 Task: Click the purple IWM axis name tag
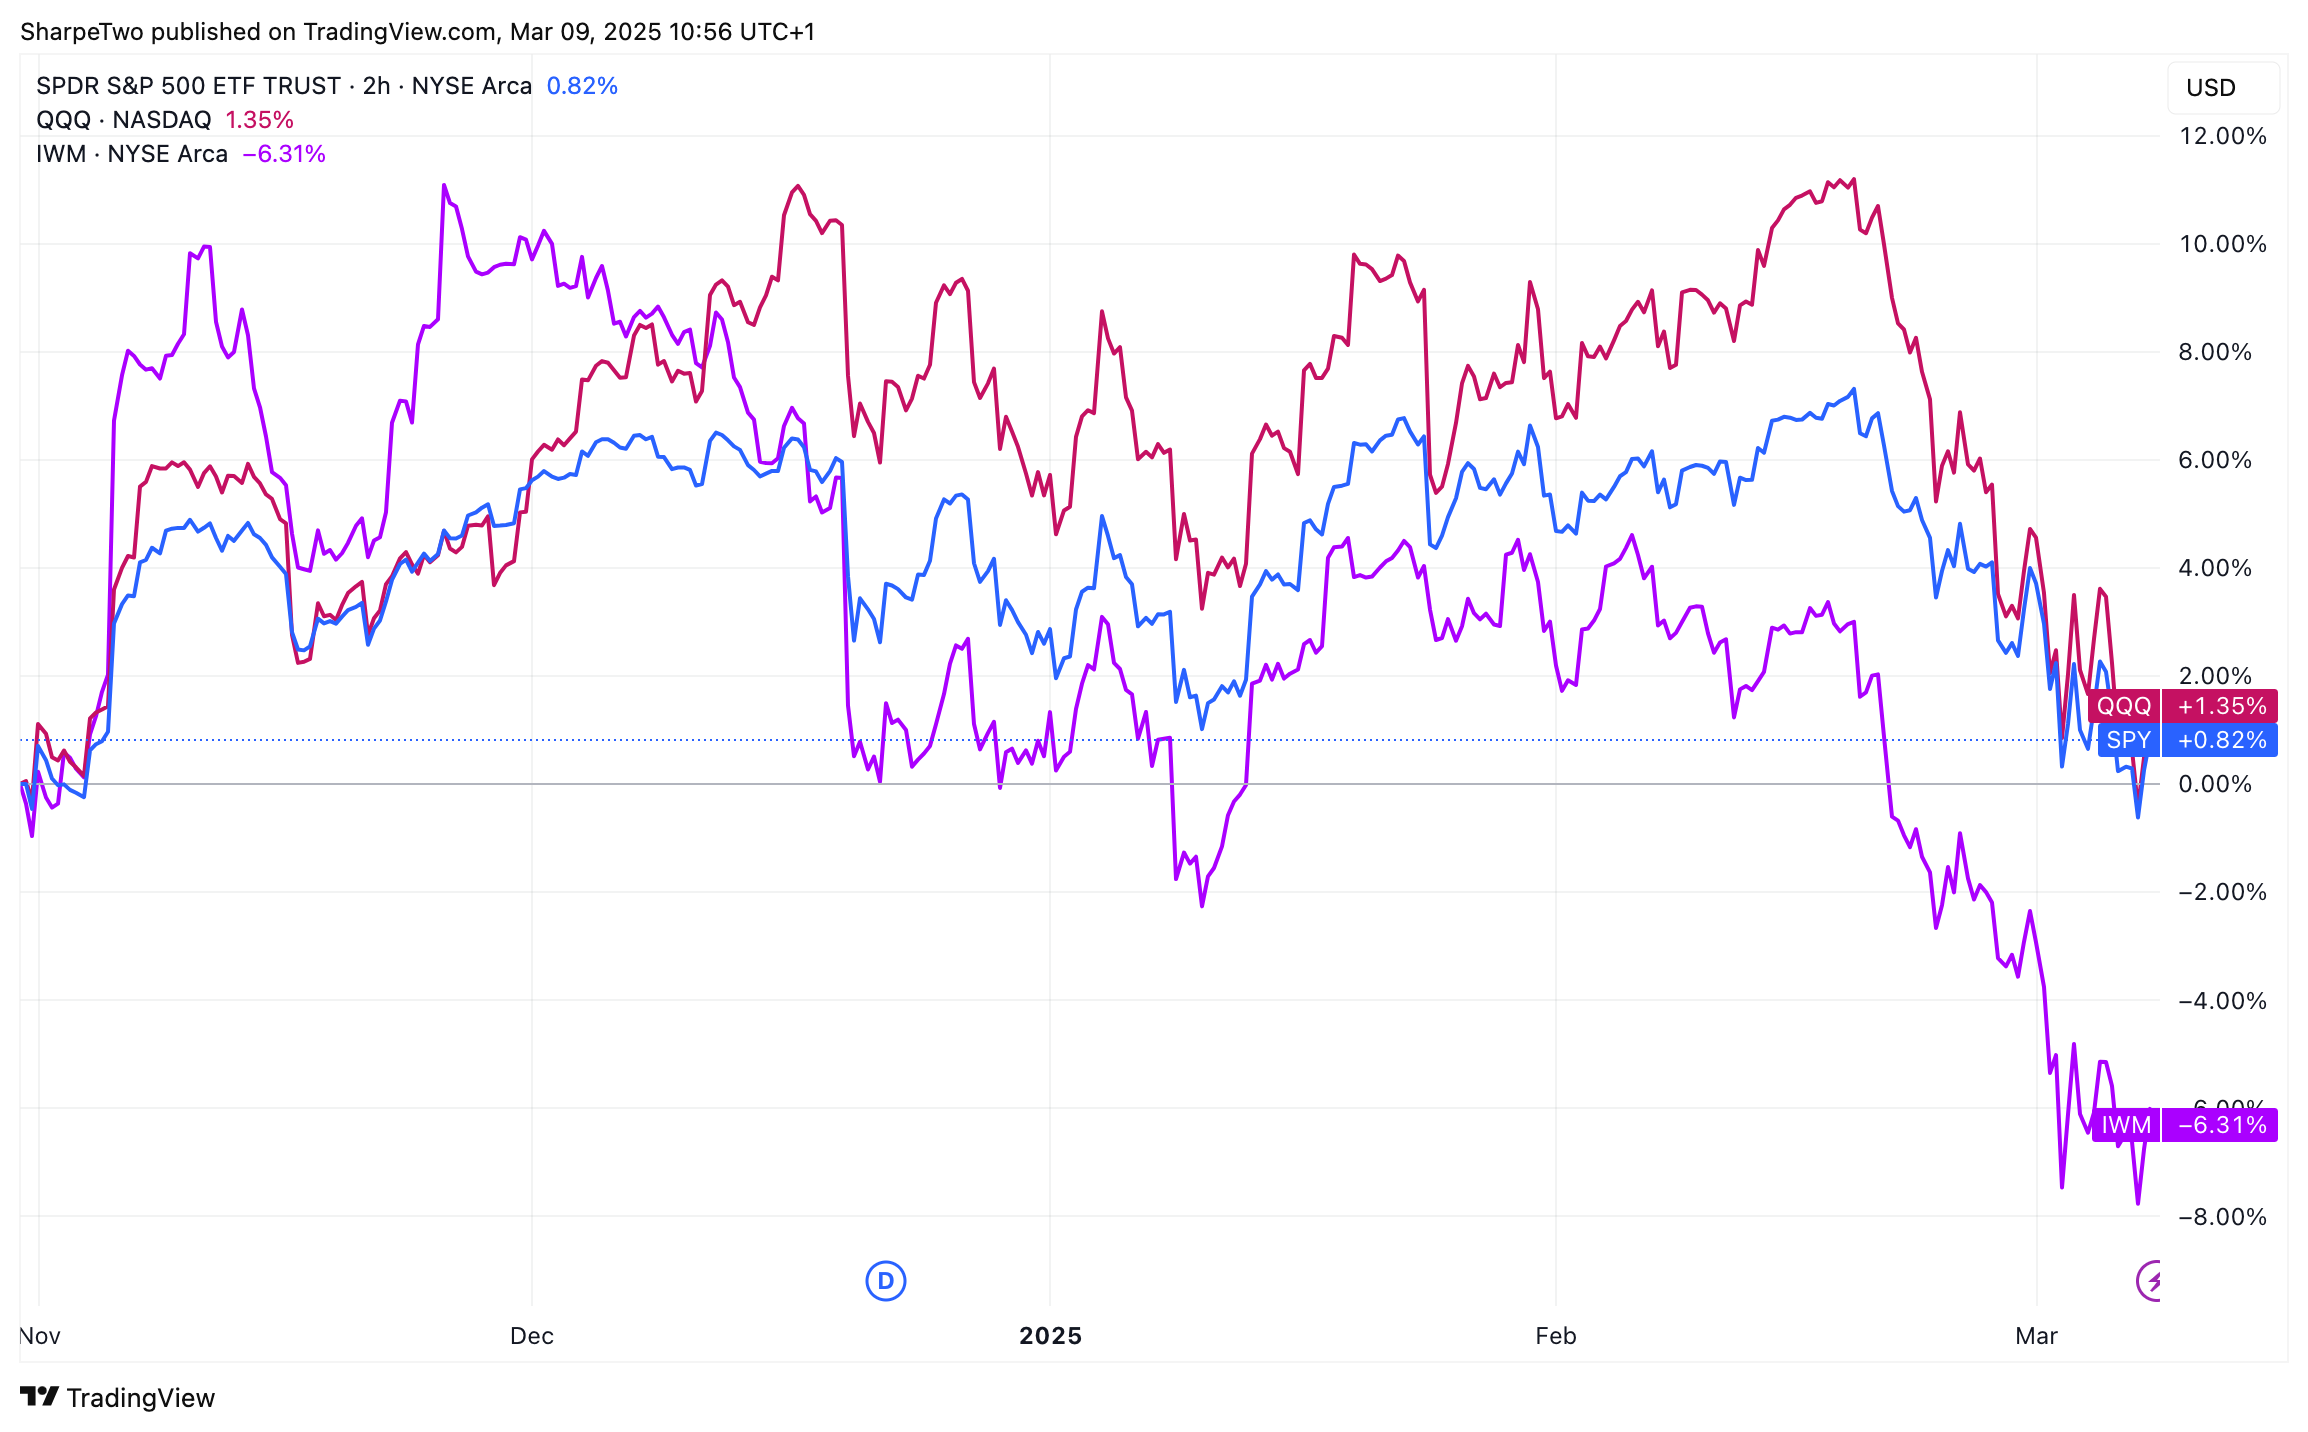[2125, 1125]
